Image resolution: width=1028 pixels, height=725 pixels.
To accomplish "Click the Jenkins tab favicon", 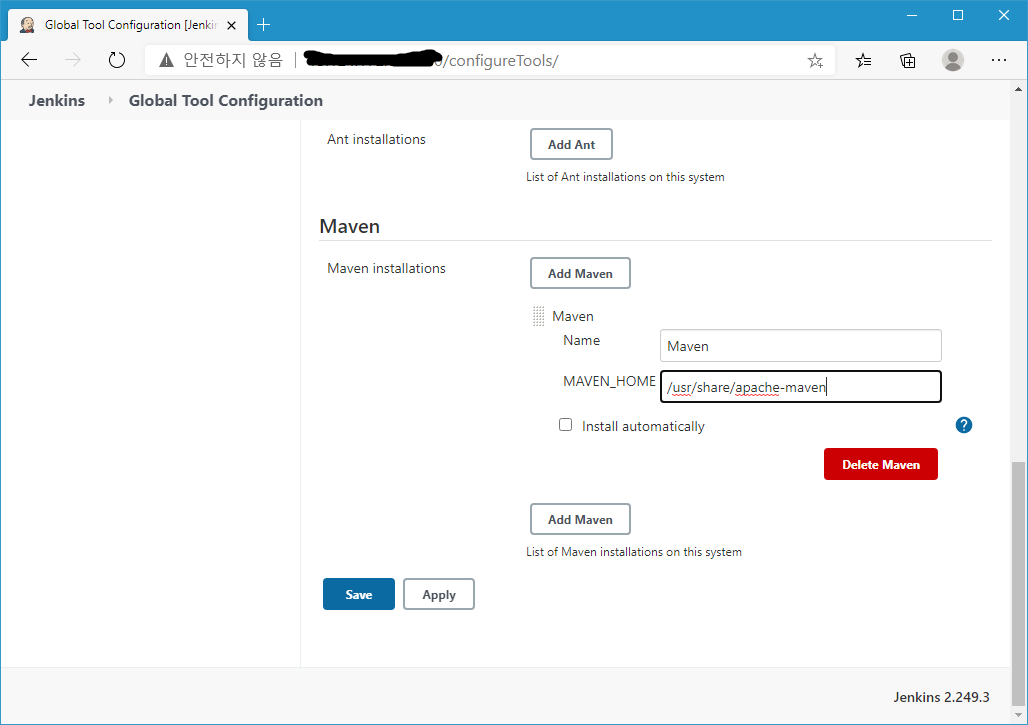I will 27,25.
